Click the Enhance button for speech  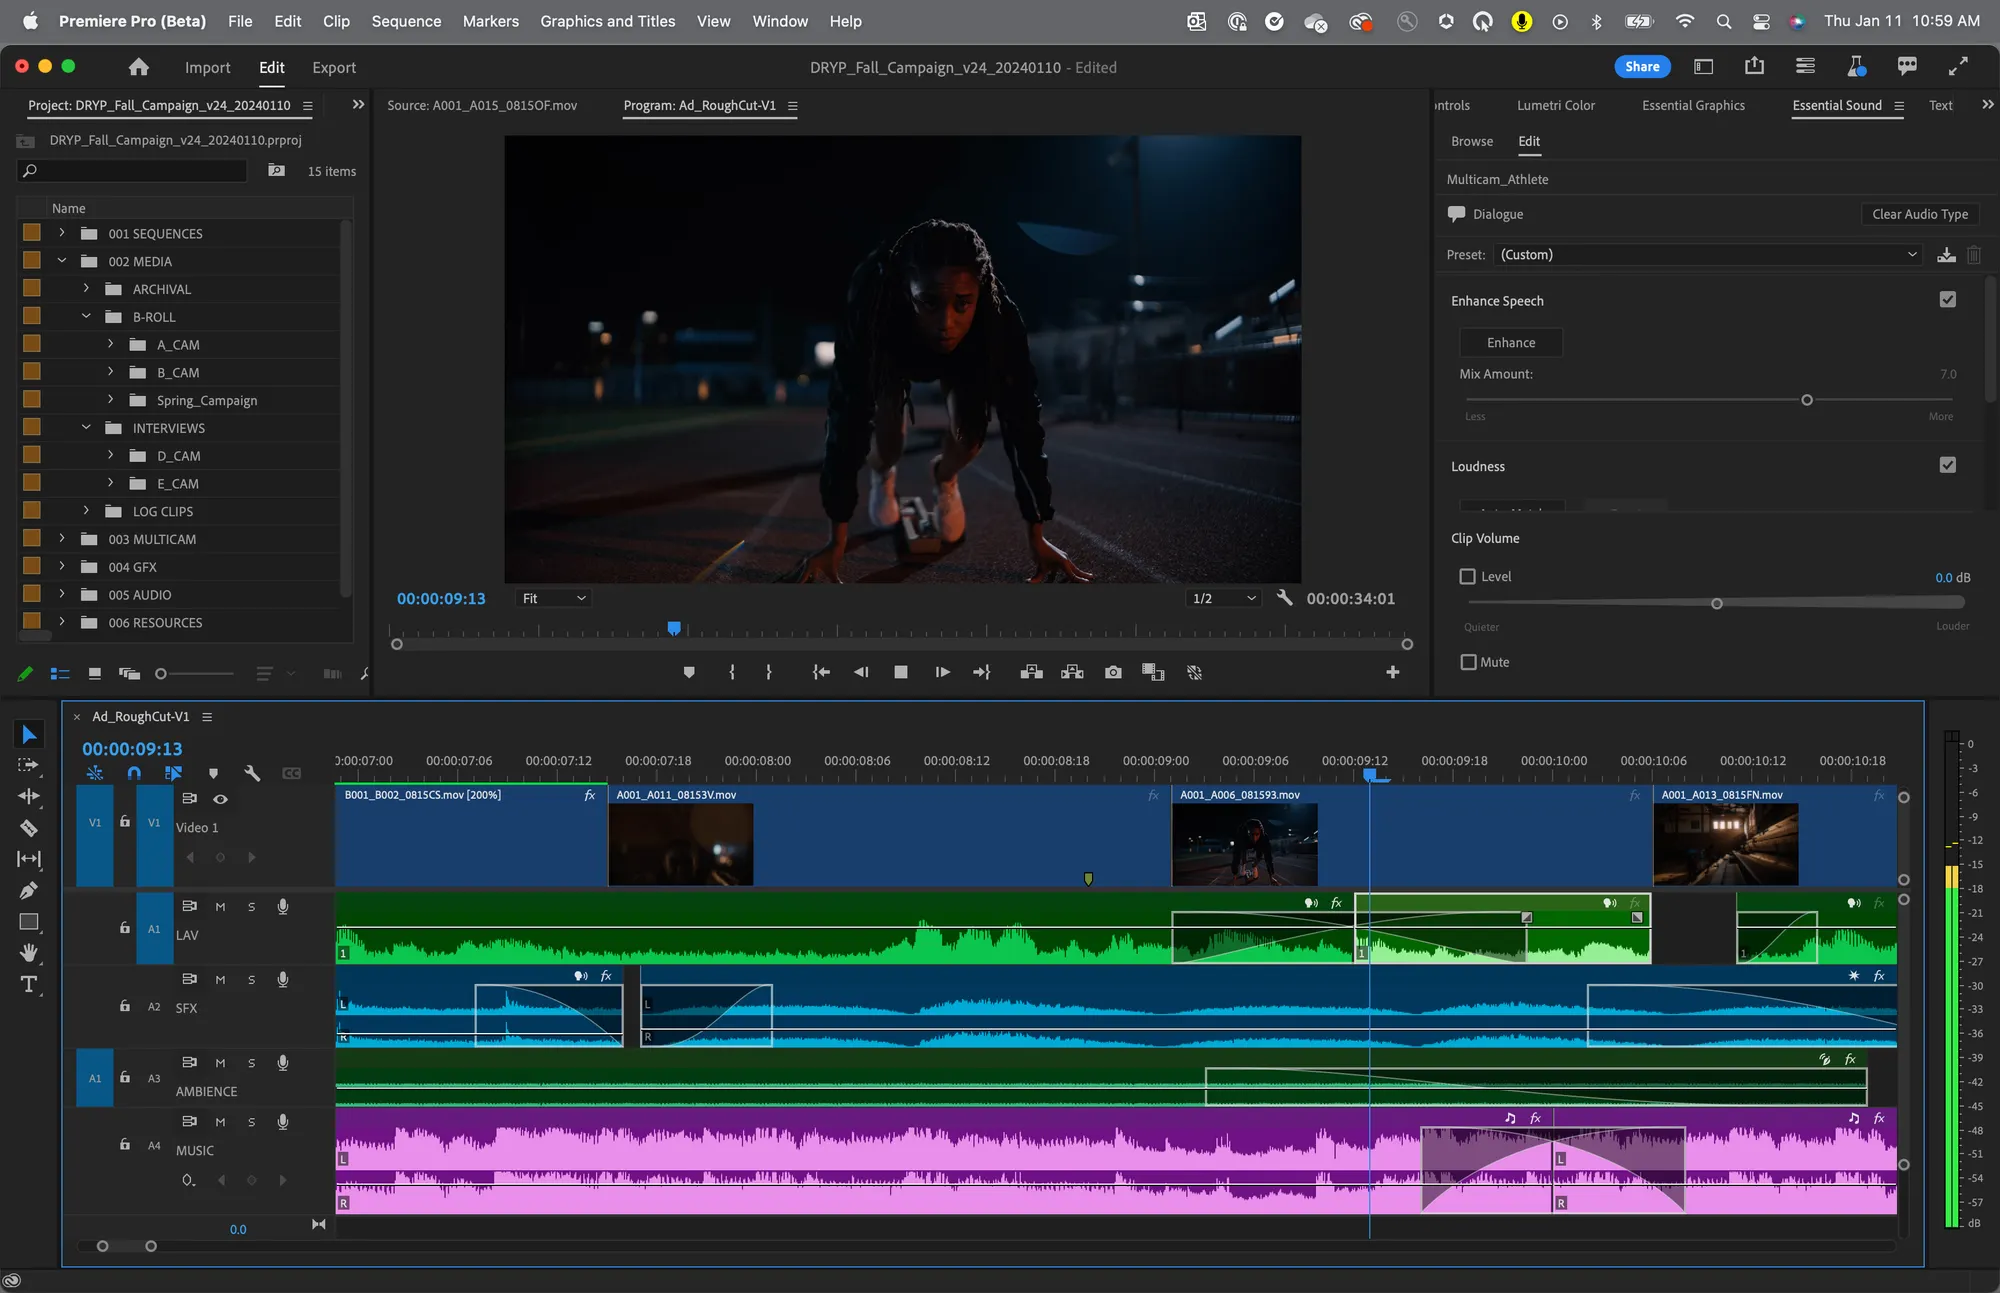point(1510,341)
